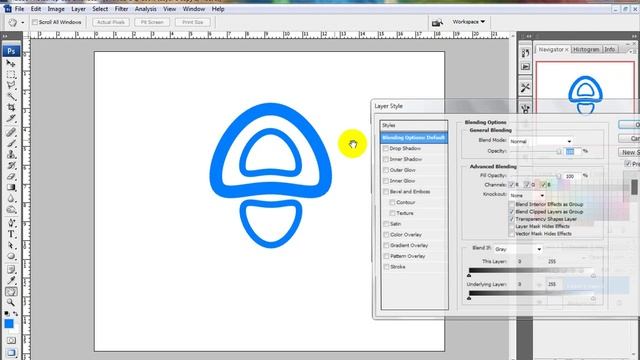Click the foreground blue color swatch
Image resolution: width=640 pixels, height=360 pixels.
(9, 324)
